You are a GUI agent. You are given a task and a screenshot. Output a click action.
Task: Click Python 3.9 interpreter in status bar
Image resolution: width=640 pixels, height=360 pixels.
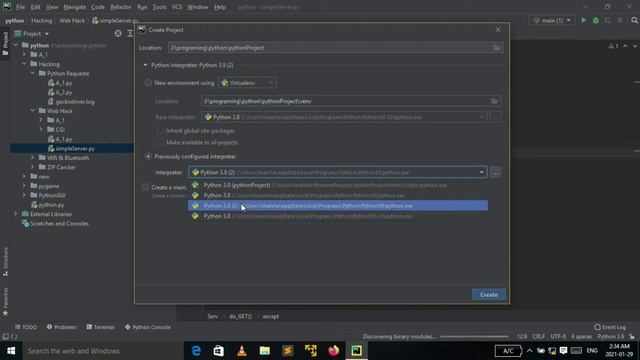611,336
